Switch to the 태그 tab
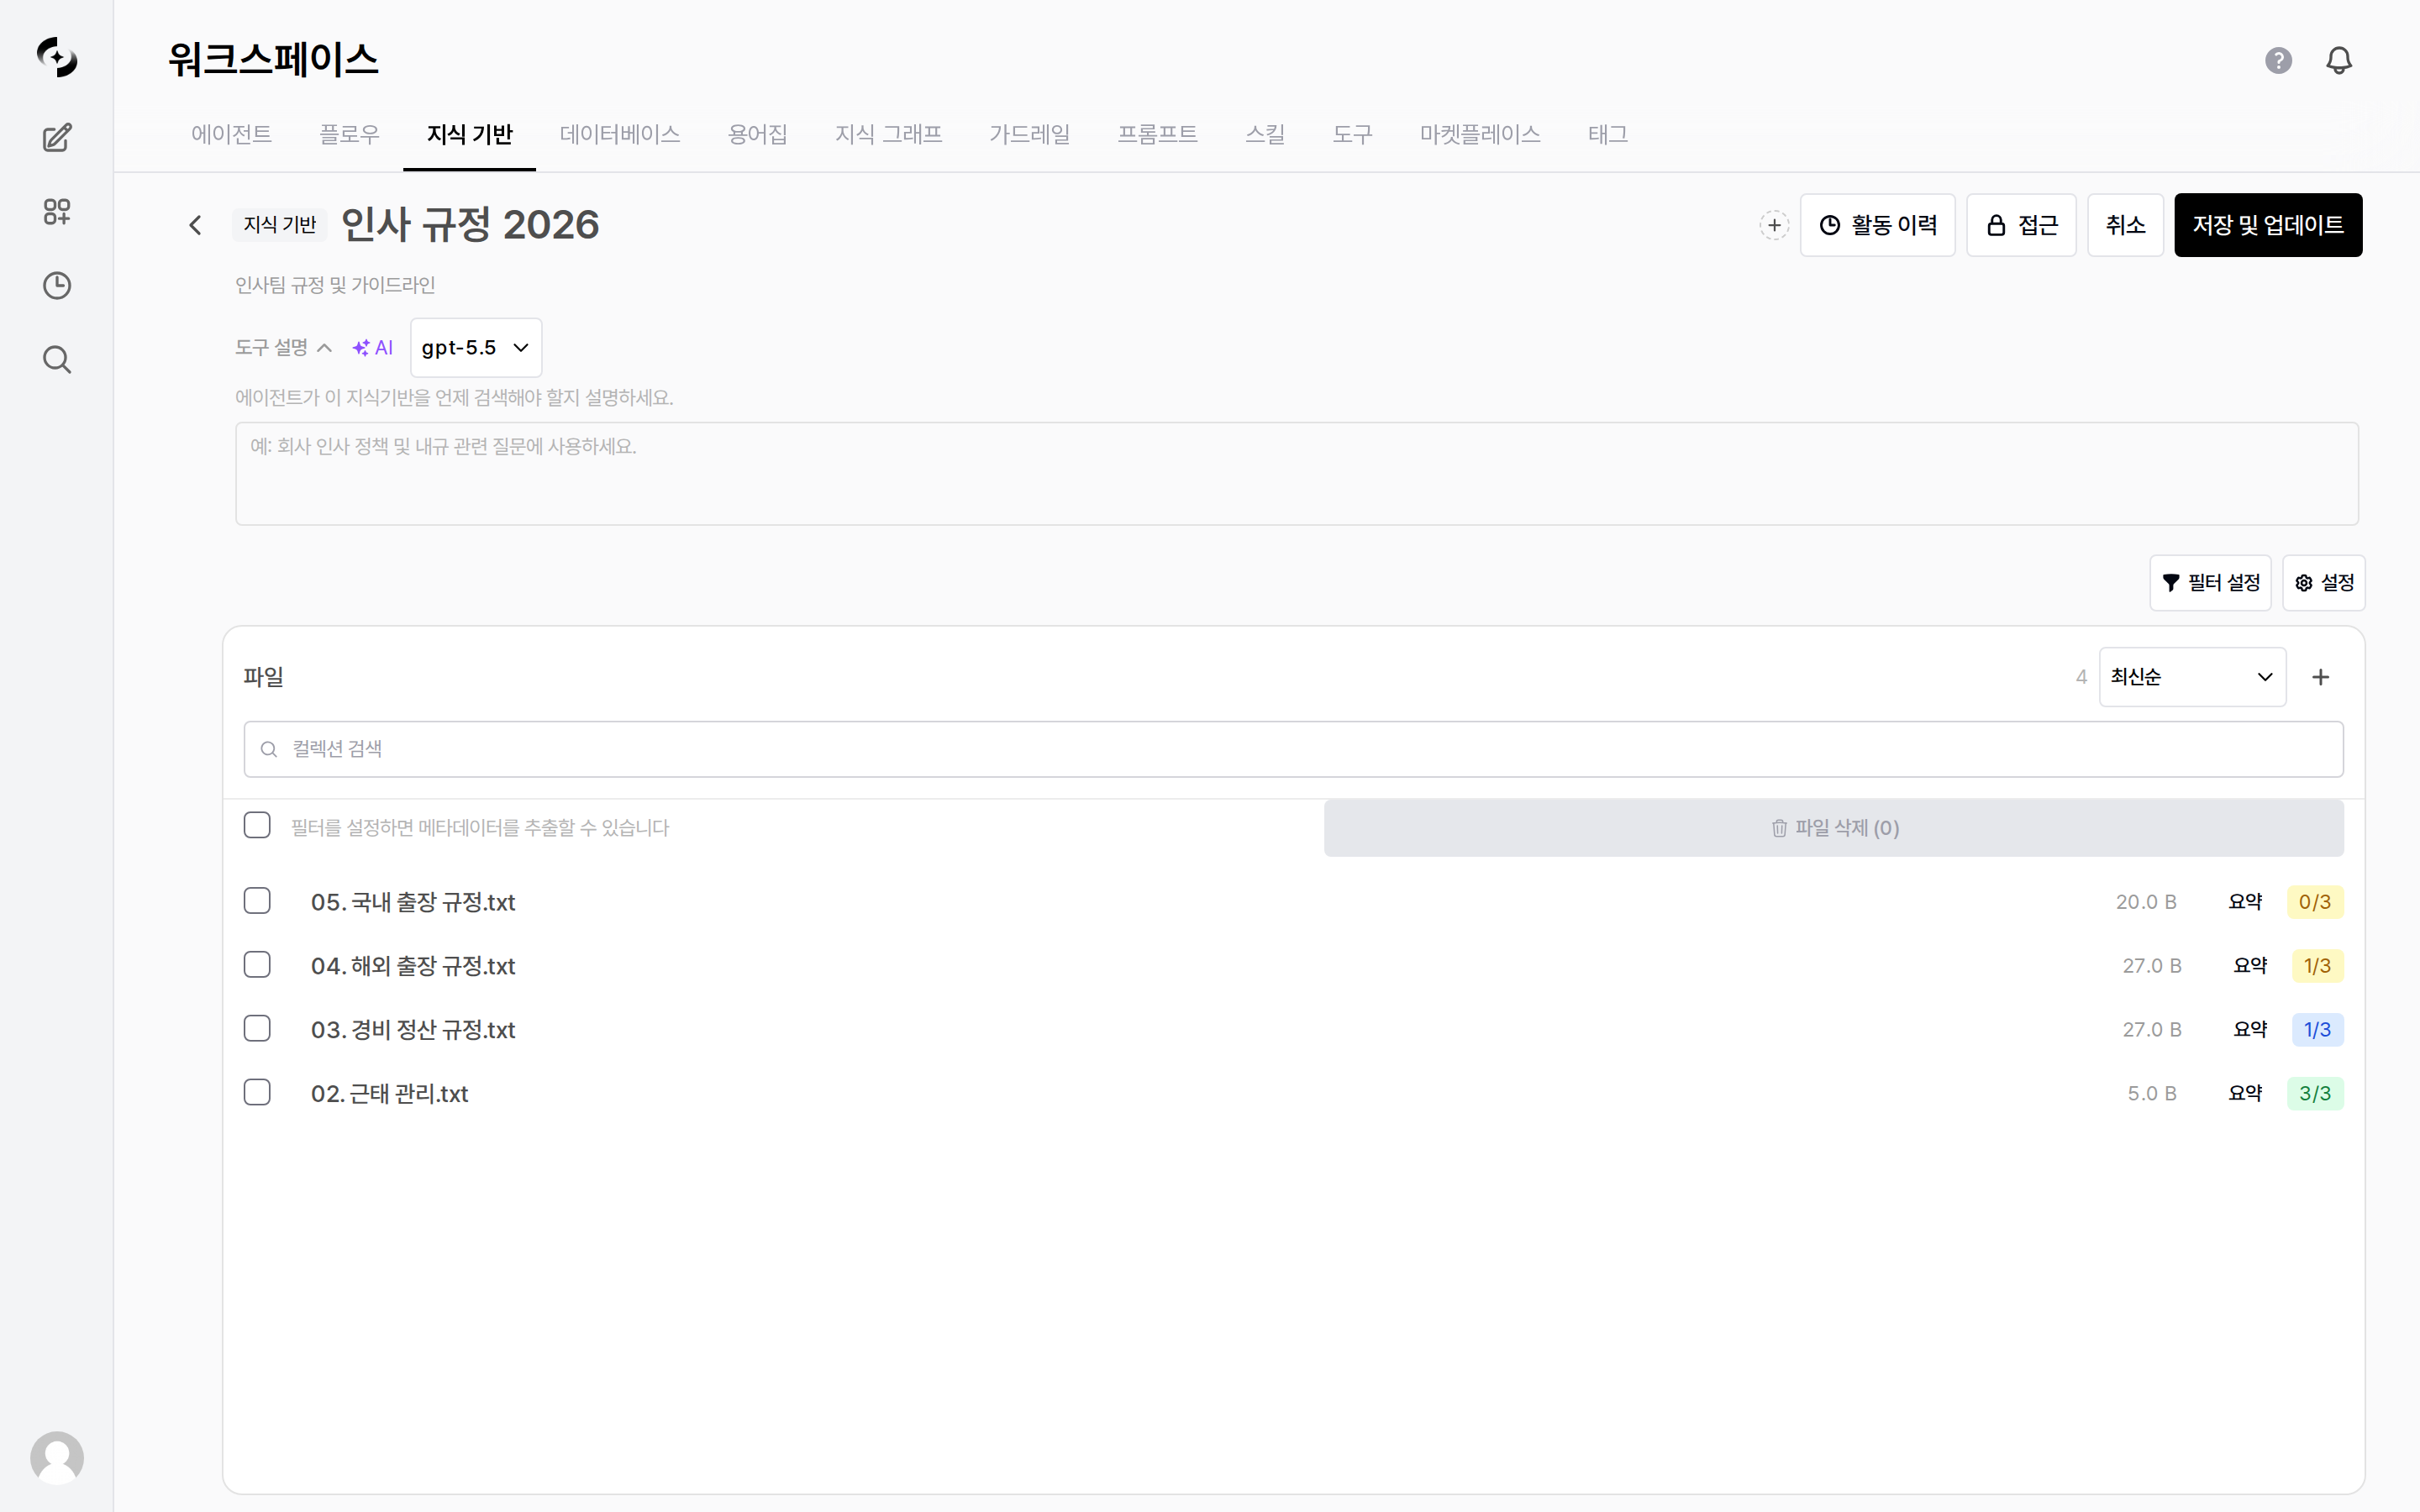Screen dimensions: 2420x1512 tap(1607, 134)
